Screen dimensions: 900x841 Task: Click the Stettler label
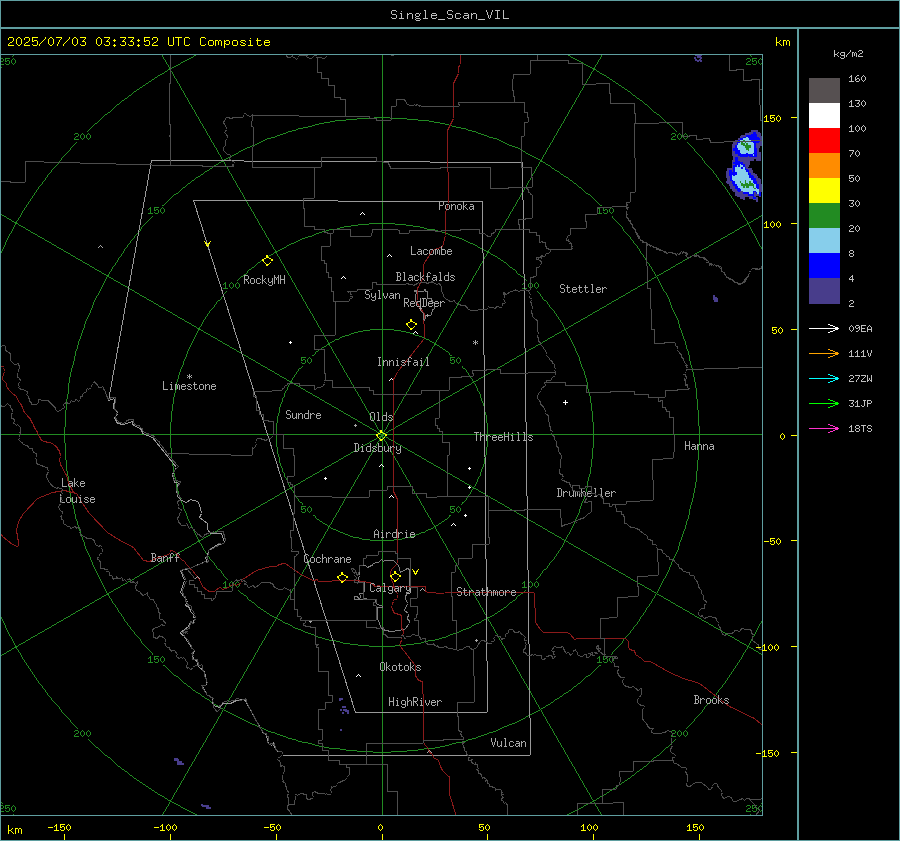(x=583, y=289)
